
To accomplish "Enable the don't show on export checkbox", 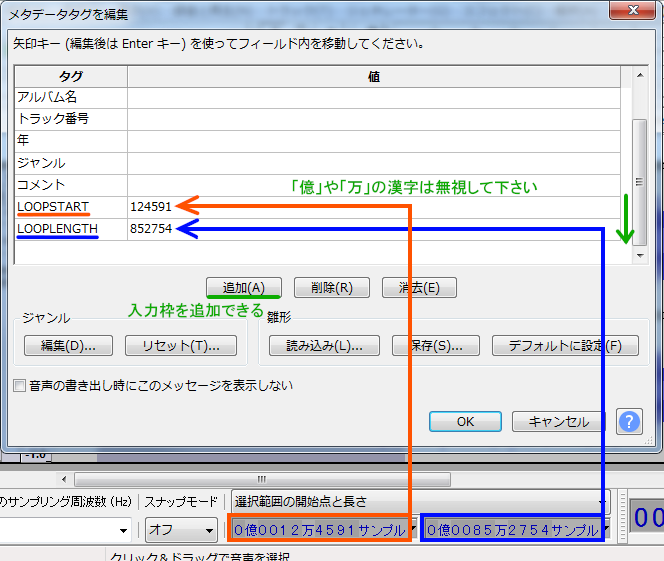I will click(x=19, y=385).
